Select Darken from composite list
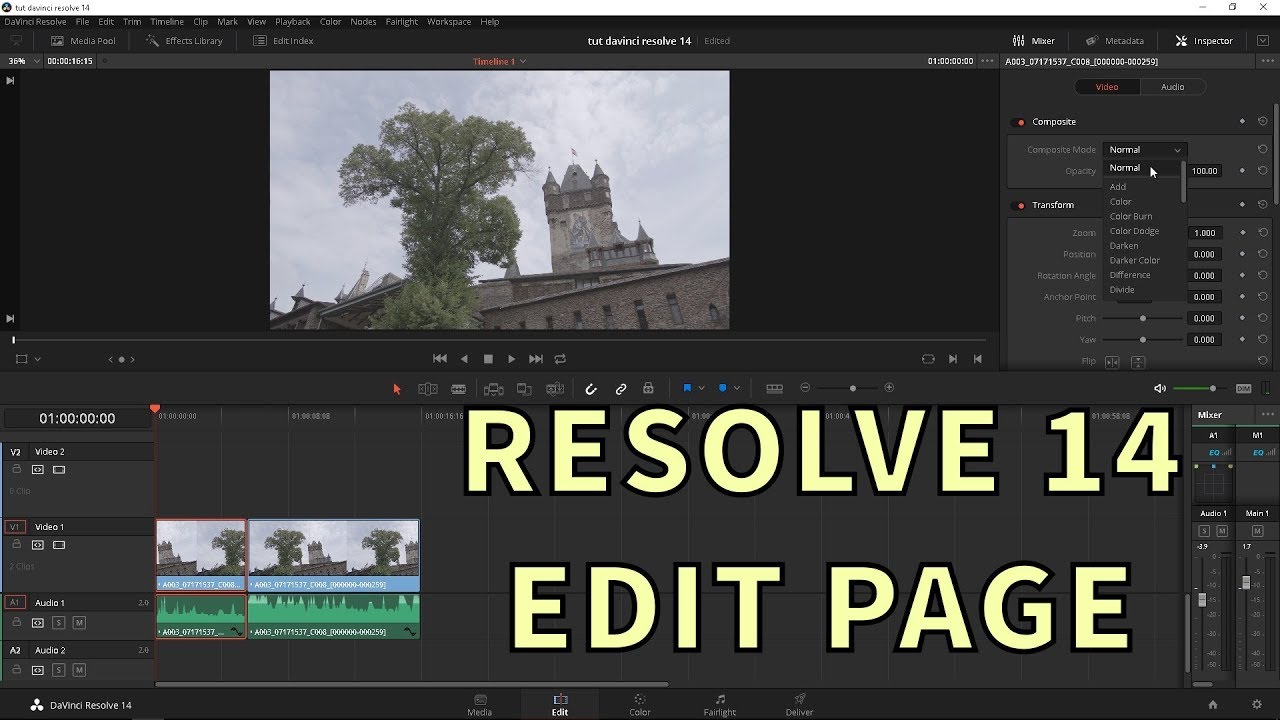The width and height of the screenshot is (1280, 720). tap(1124, 245)
